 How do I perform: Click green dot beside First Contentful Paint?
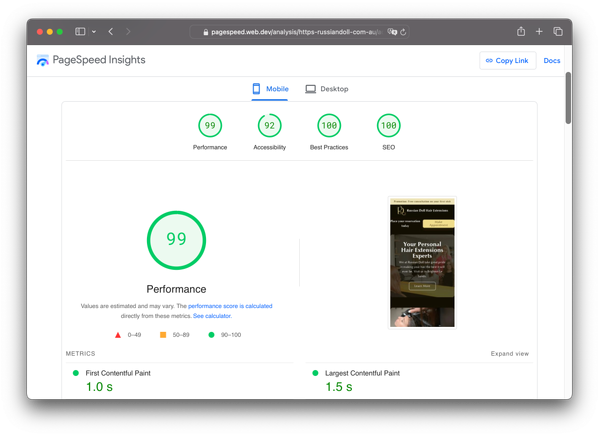(76, 373)
